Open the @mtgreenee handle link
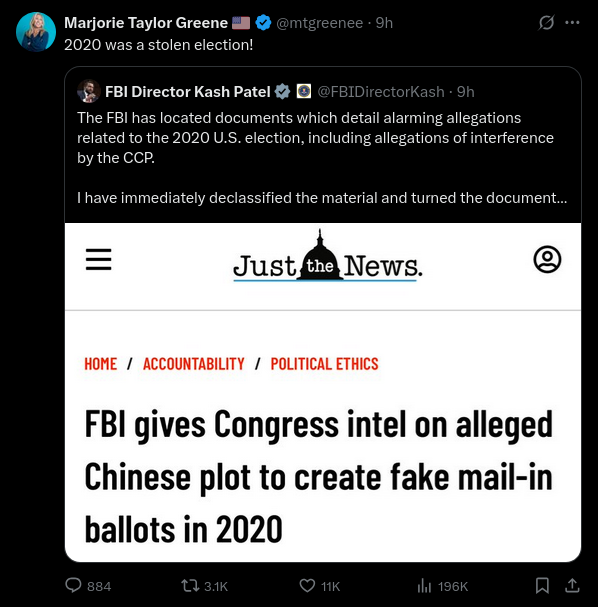The height and width of the screenshot is (607, 598). (x=320, y=23)
